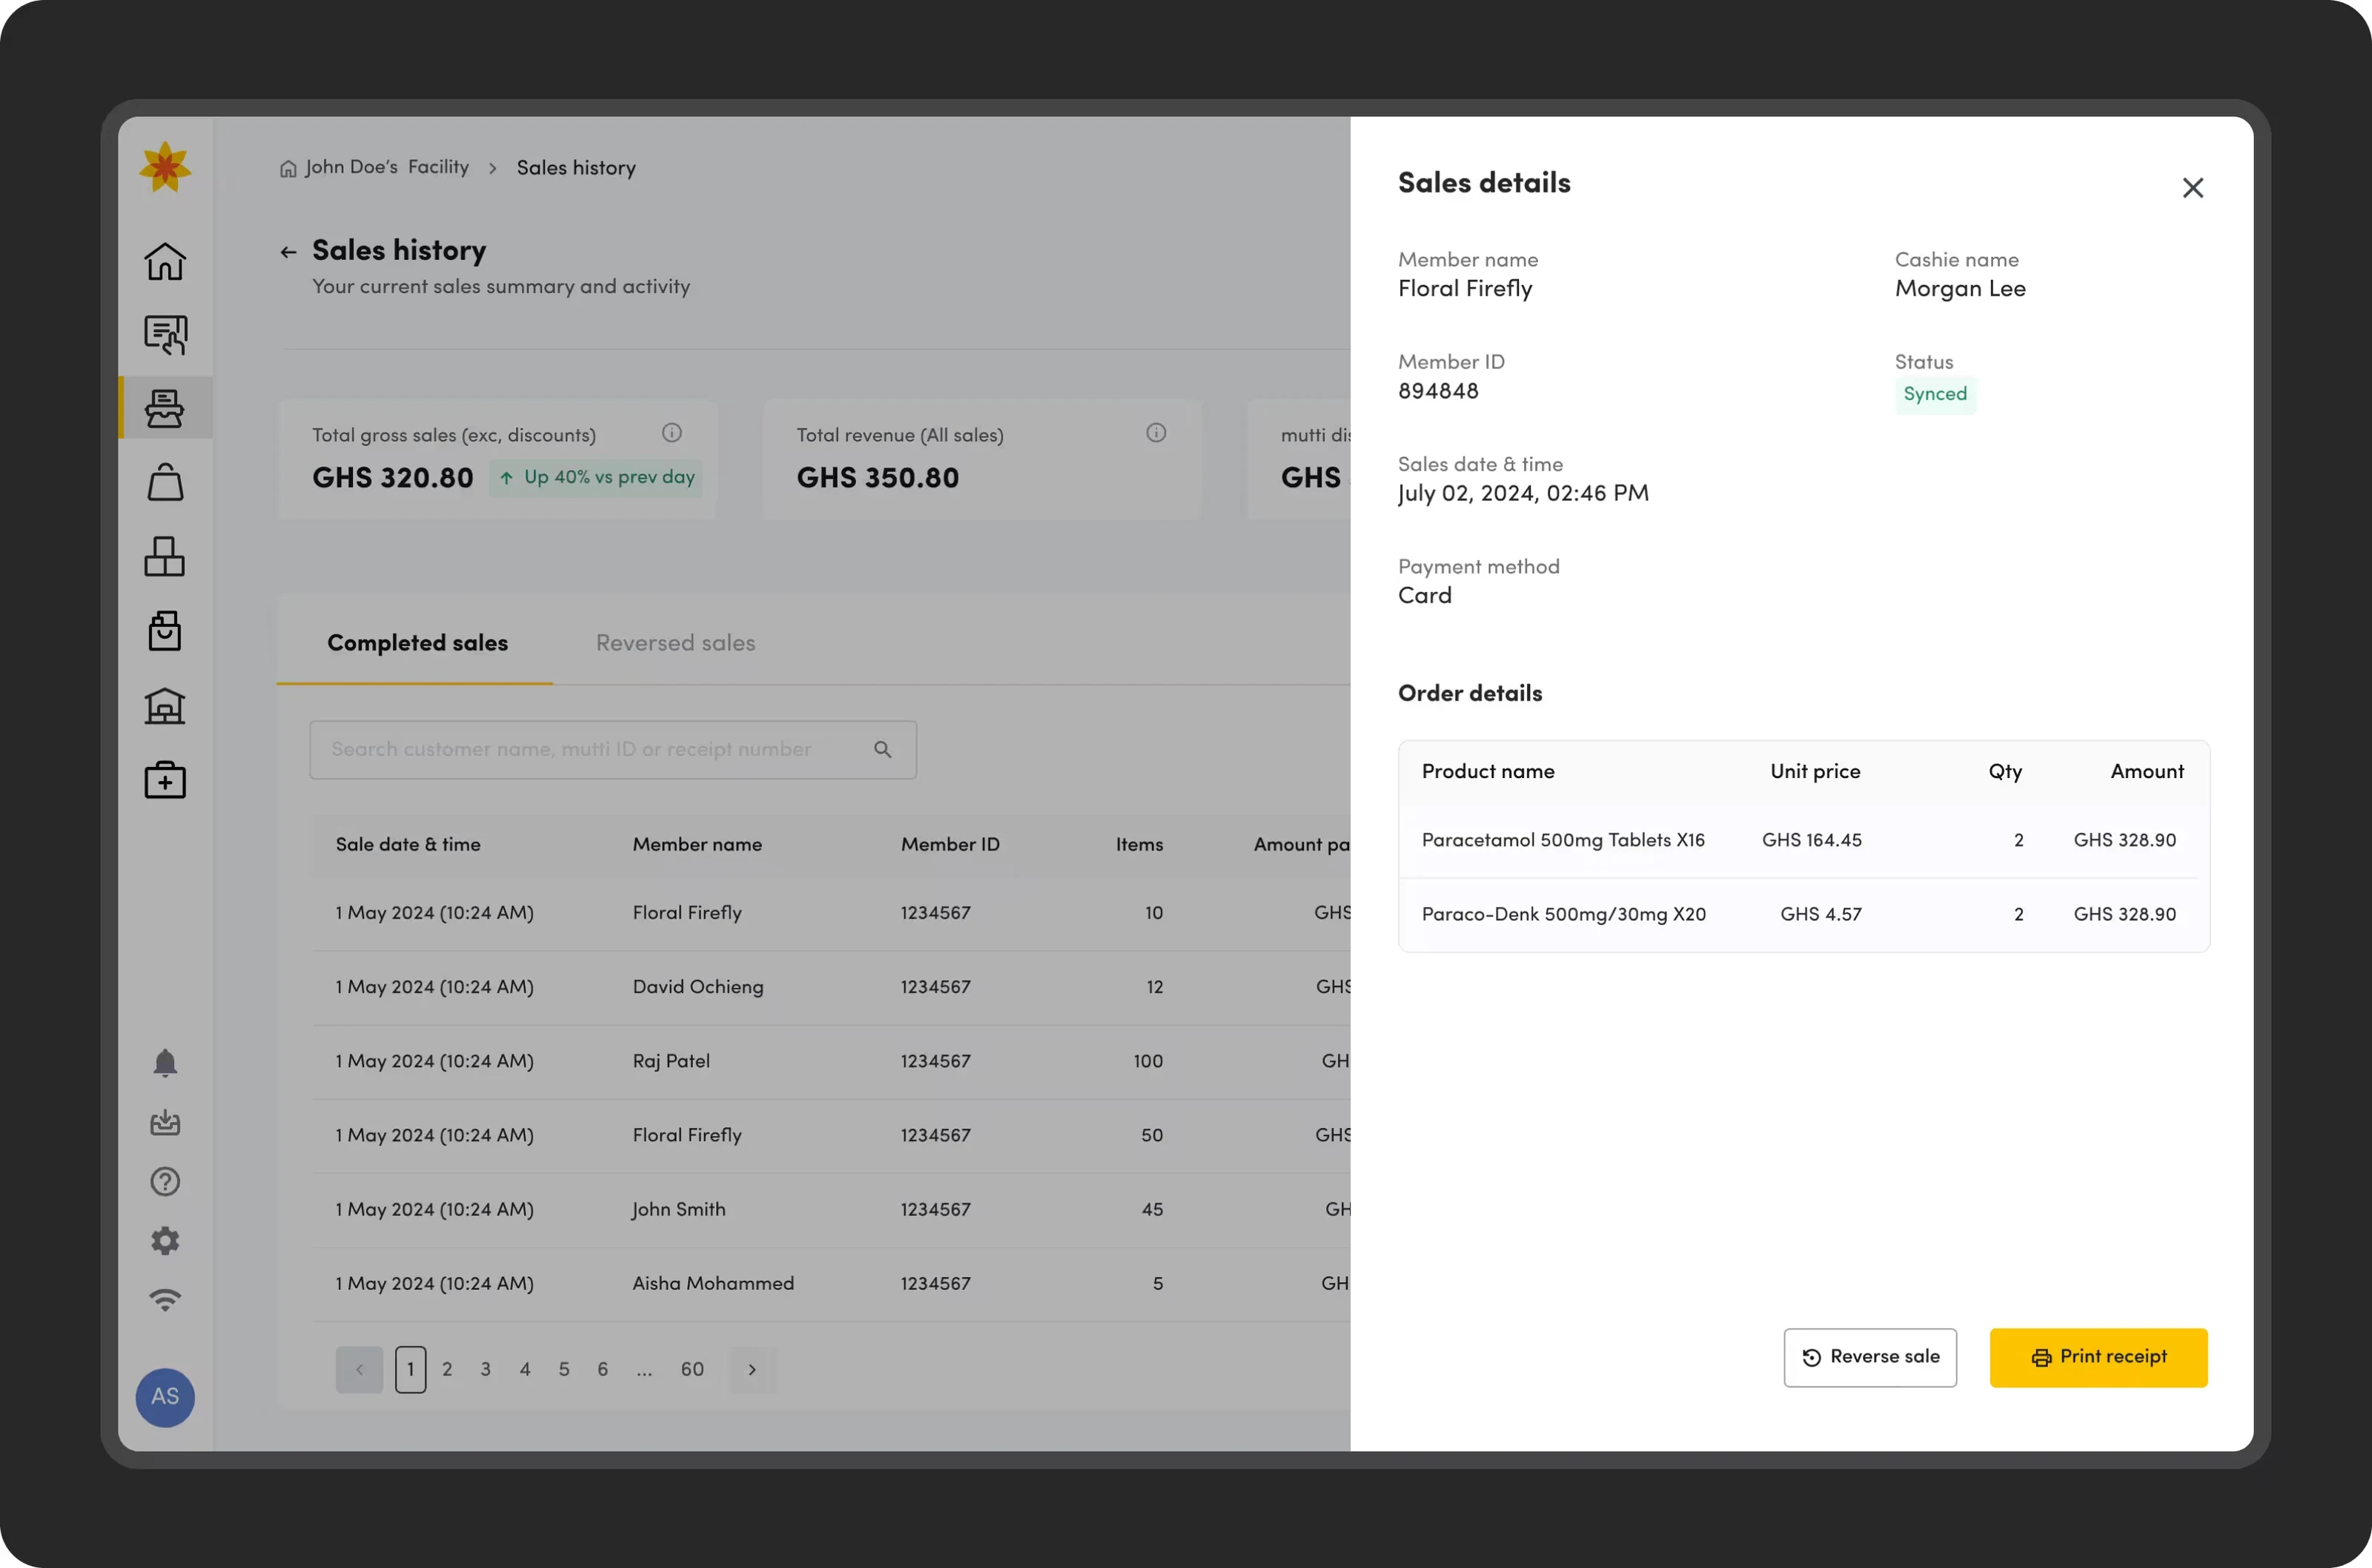The width and height of the screenshot is (2372, 1568).
Task: Click the Up 40% vs prev day badge
Action: tap(596, 478)
